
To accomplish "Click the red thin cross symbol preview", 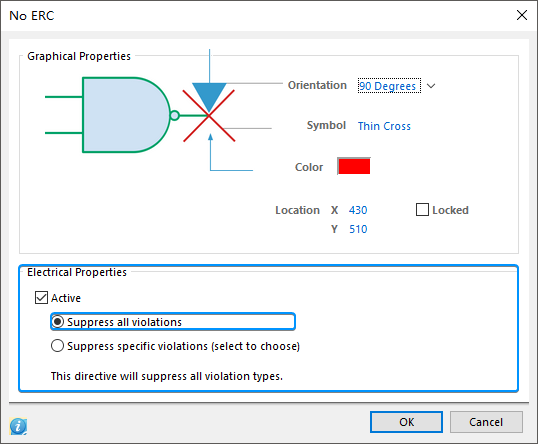I will [x=209, y=116].
